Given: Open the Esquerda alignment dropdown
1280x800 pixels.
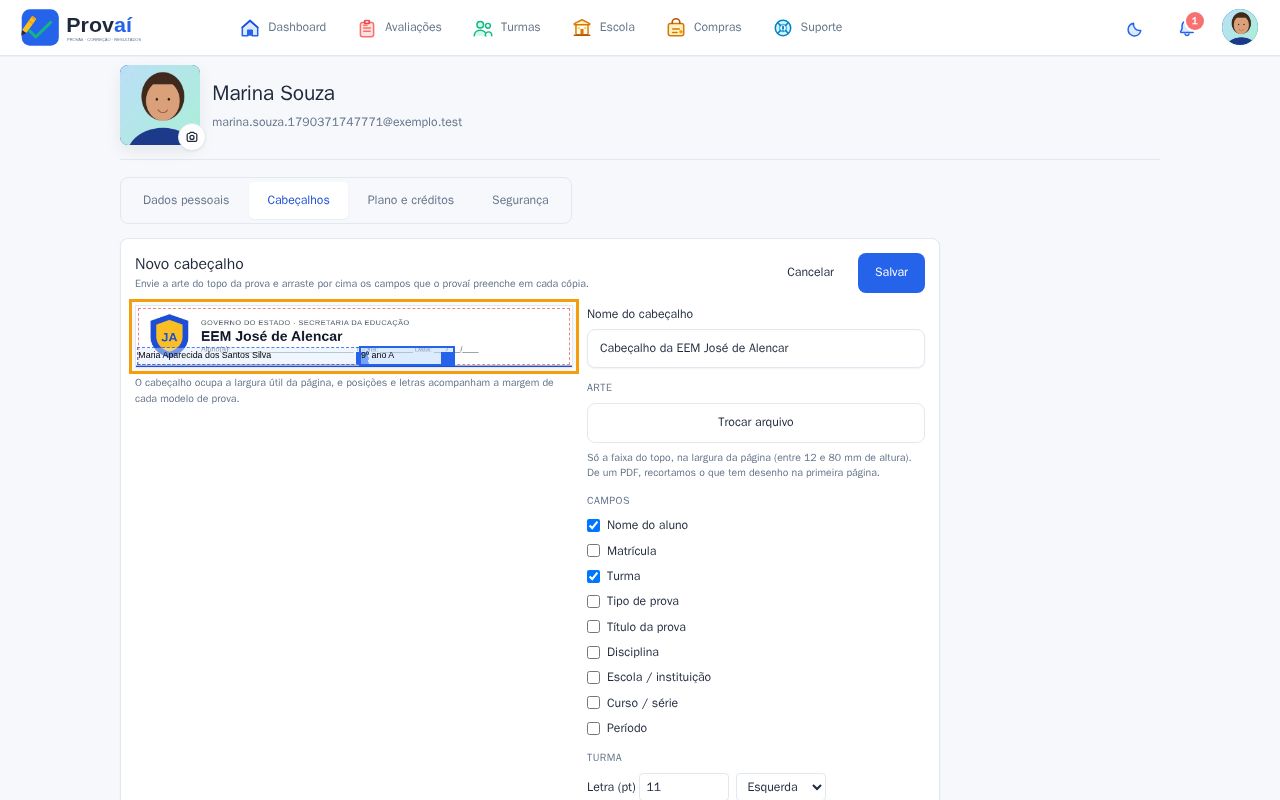Looking at the screenshot, I should click(781, 787).
